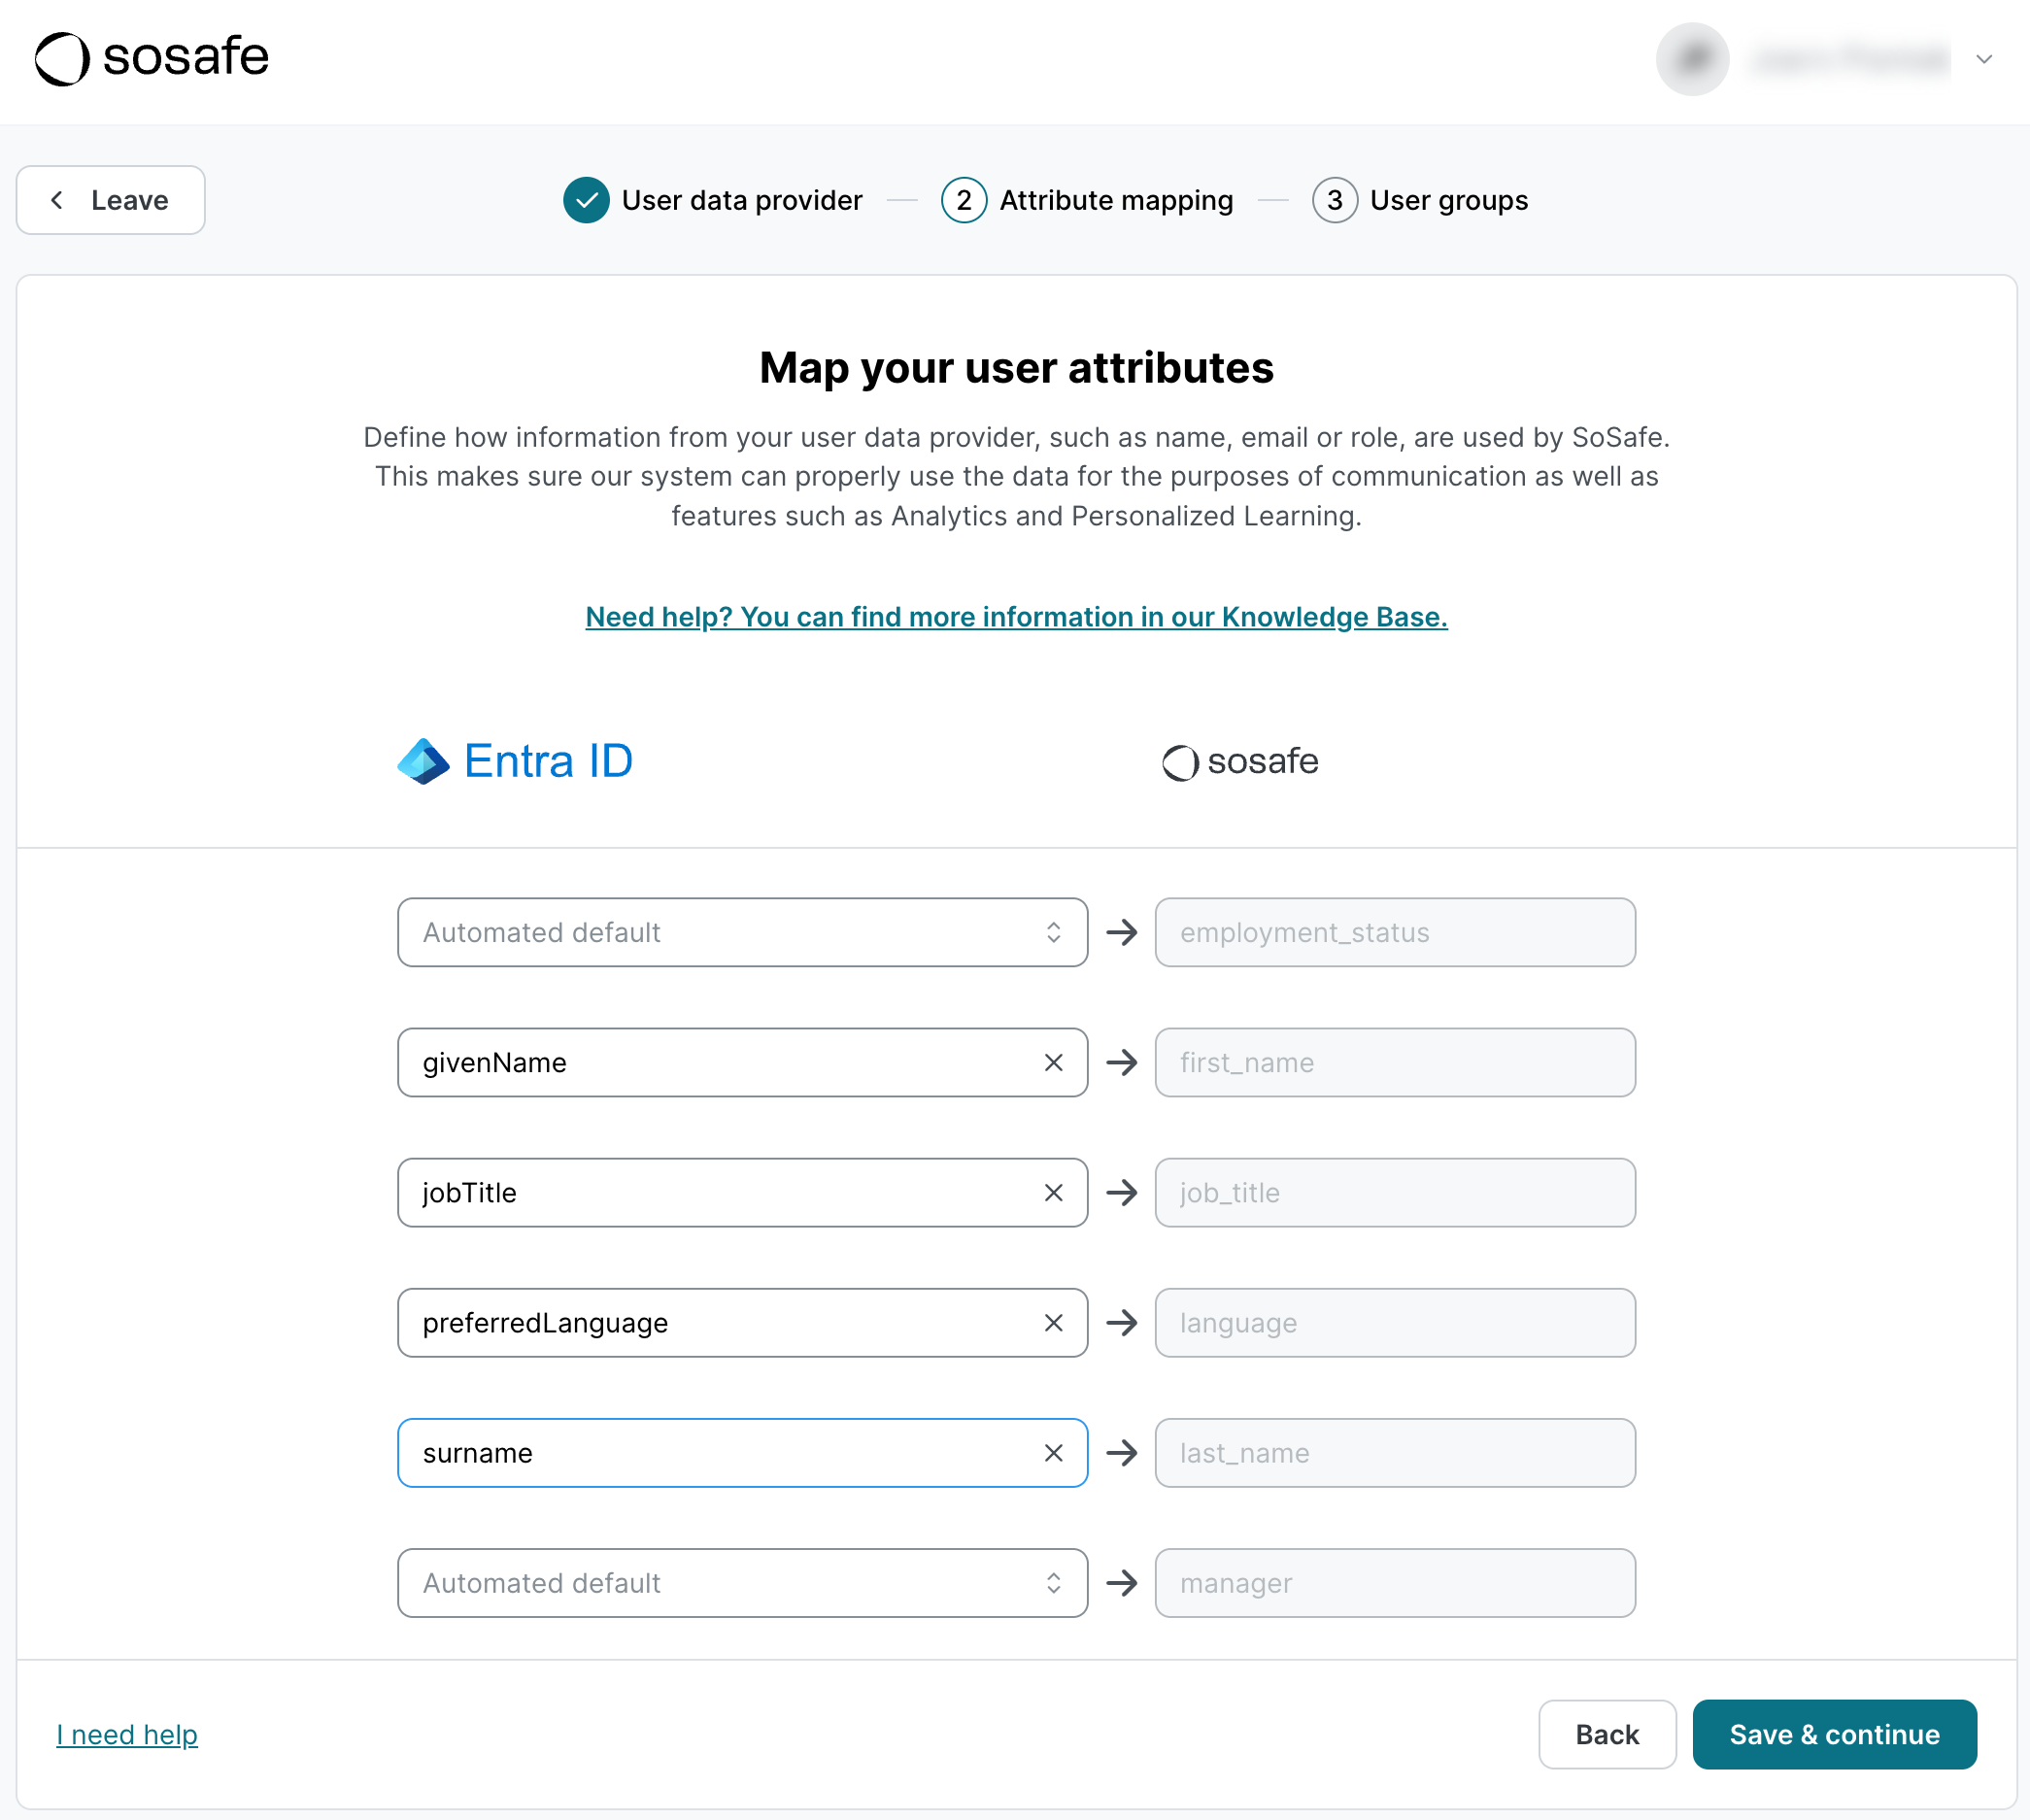This screenshot has height=1820, width=2030.
Task: Clear the jobTitle attribute field
Action: [x=1053, y=1192]
